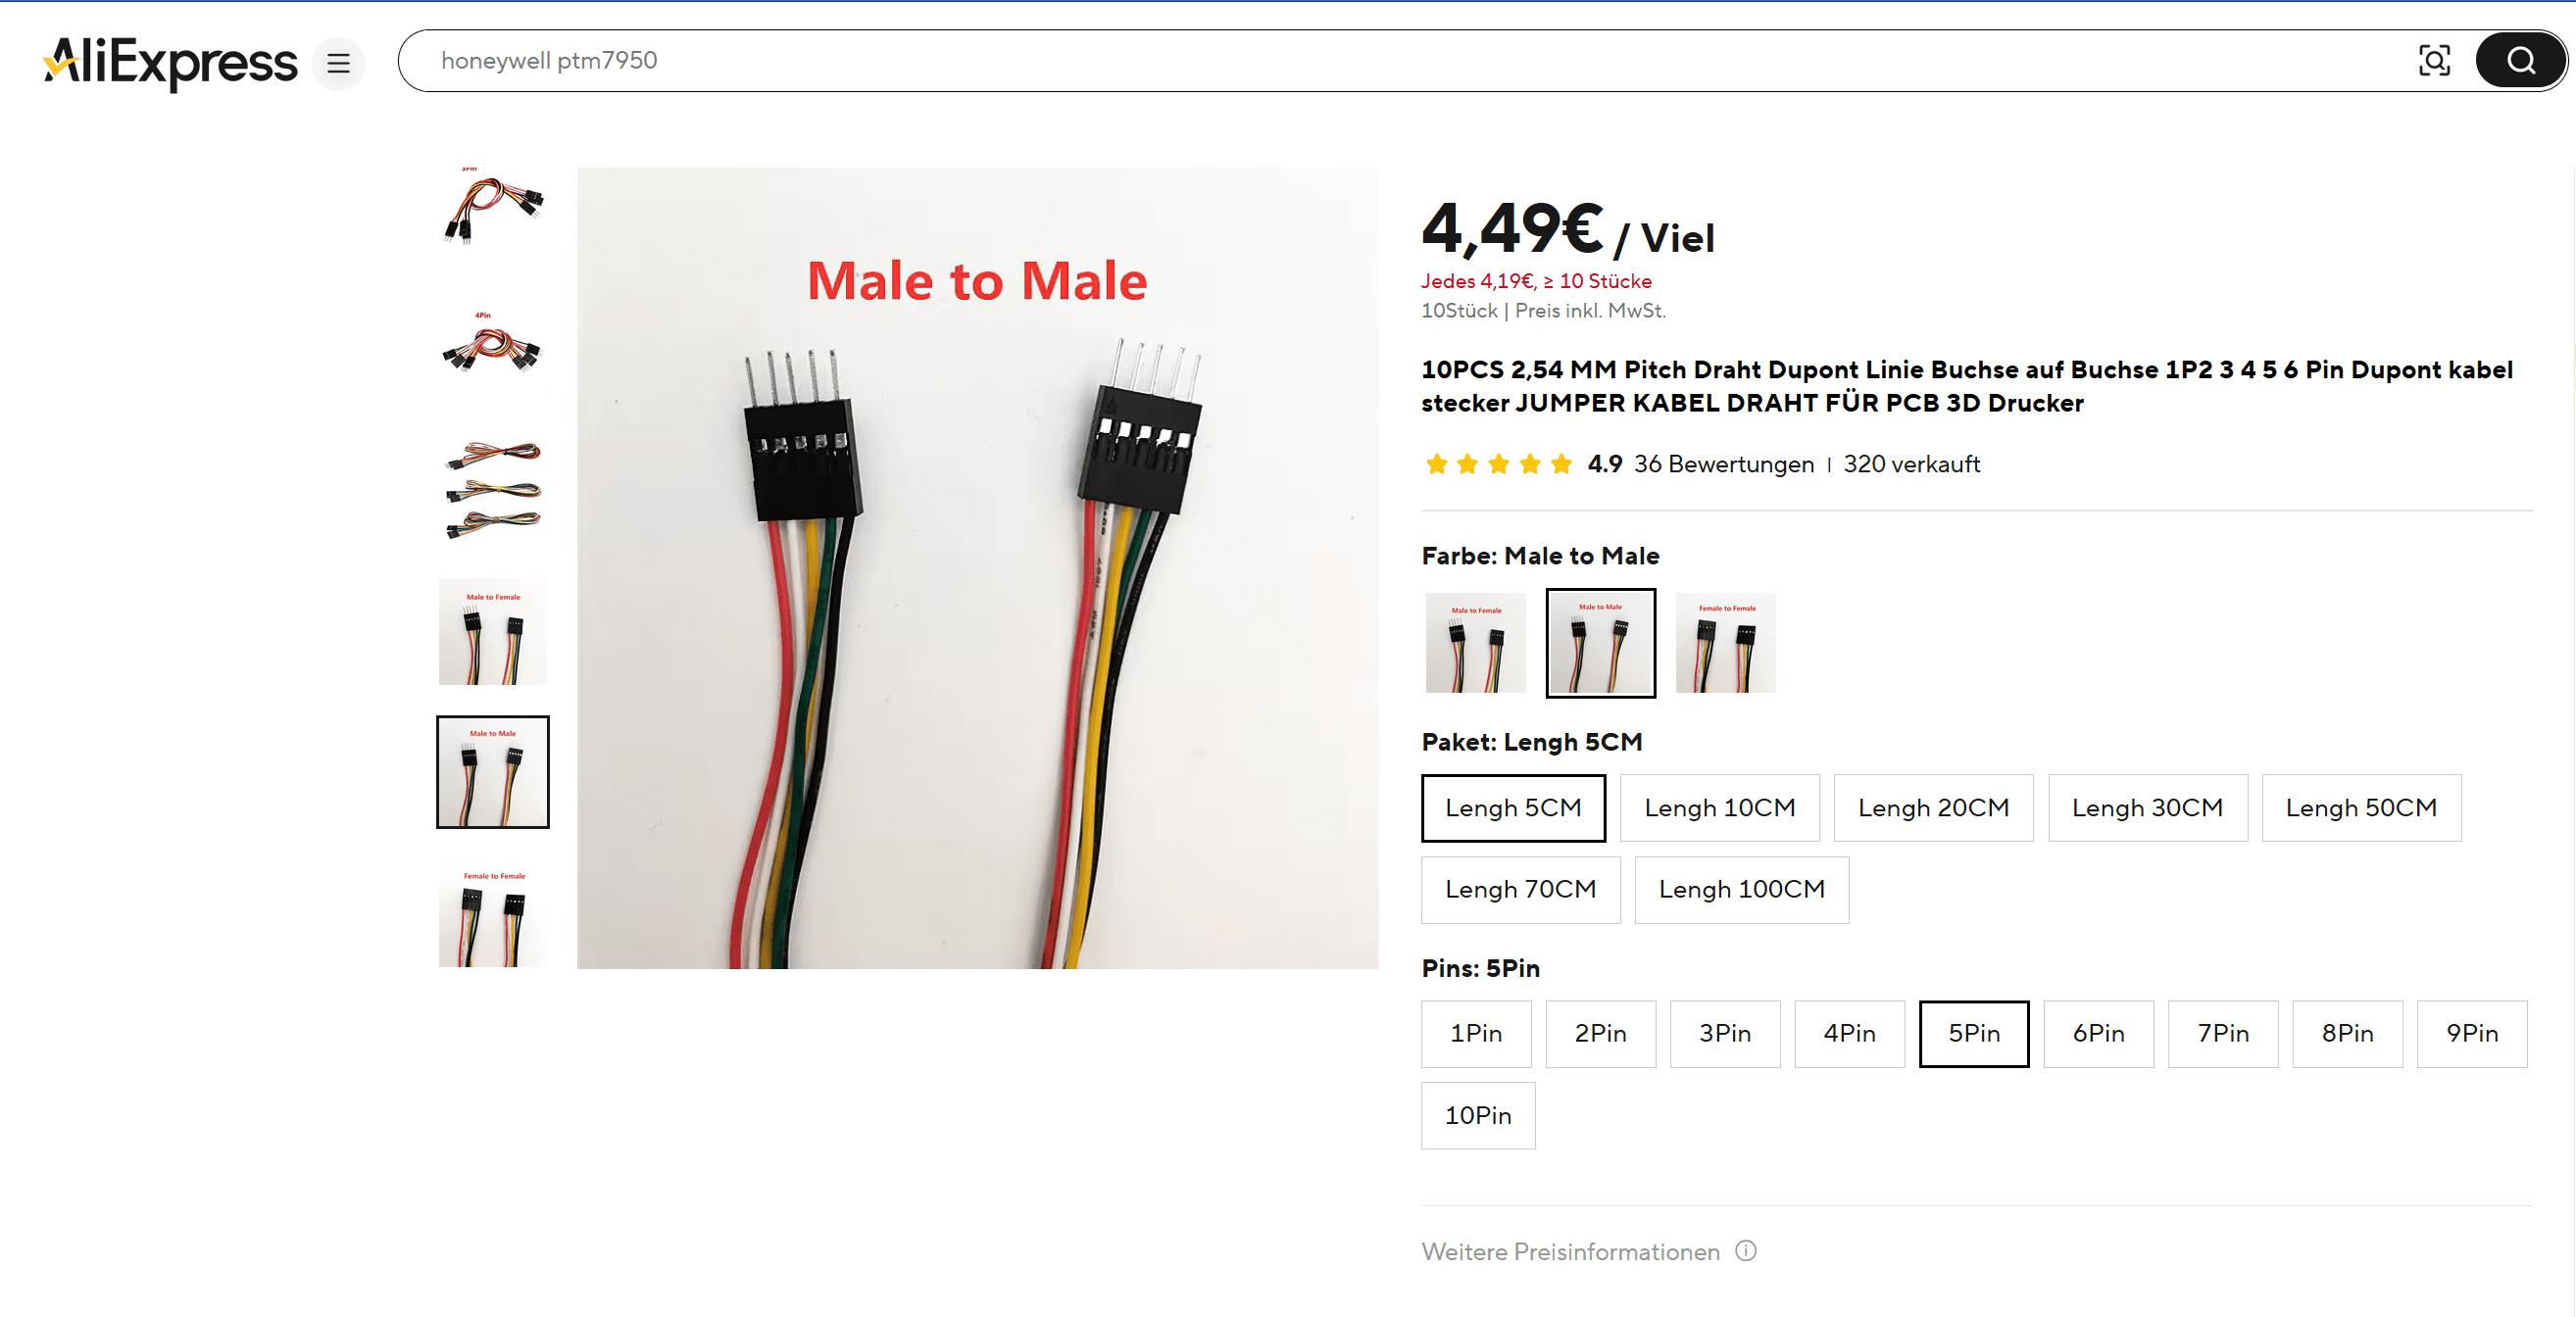Go to the AliExpress home logo
Viewport: 2576px width, 1317px height.
pyautogui.click(x=170, y=63)
